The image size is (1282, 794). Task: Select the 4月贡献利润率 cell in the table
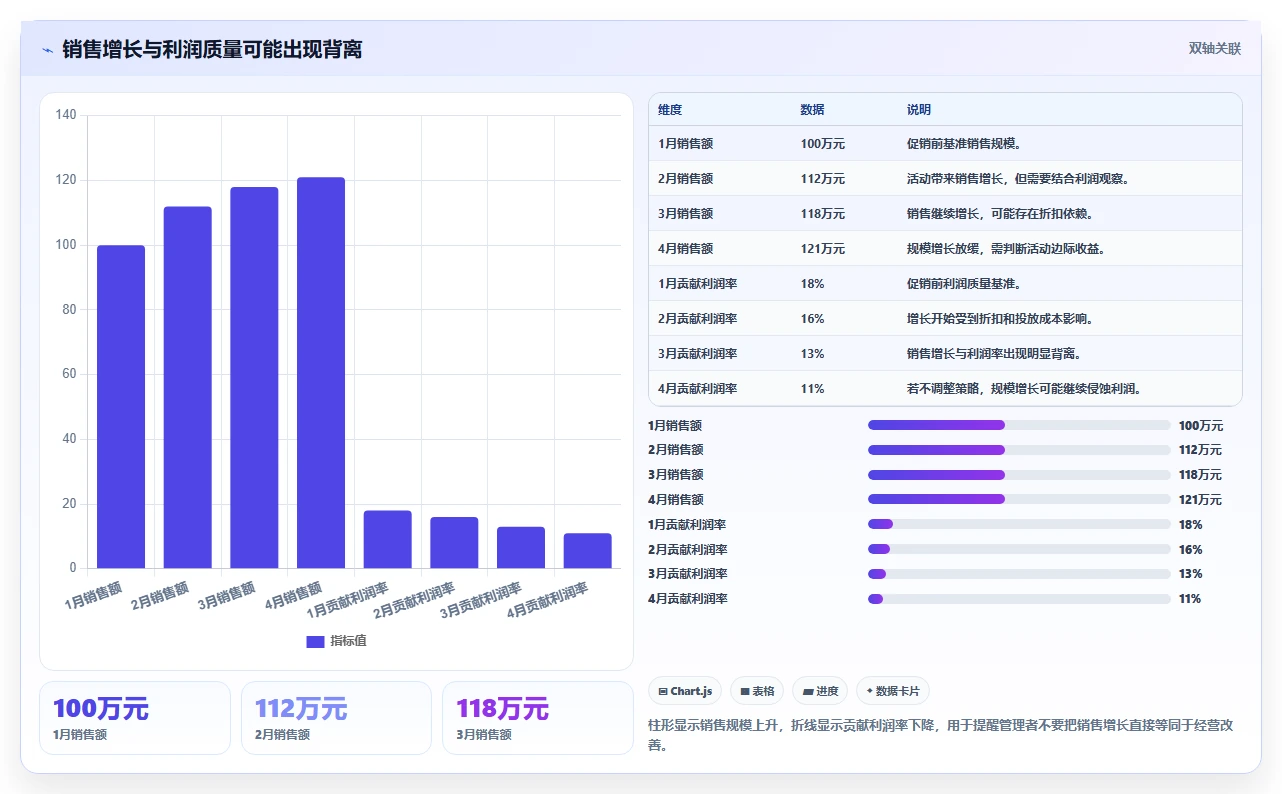click(x=698, y=389)
